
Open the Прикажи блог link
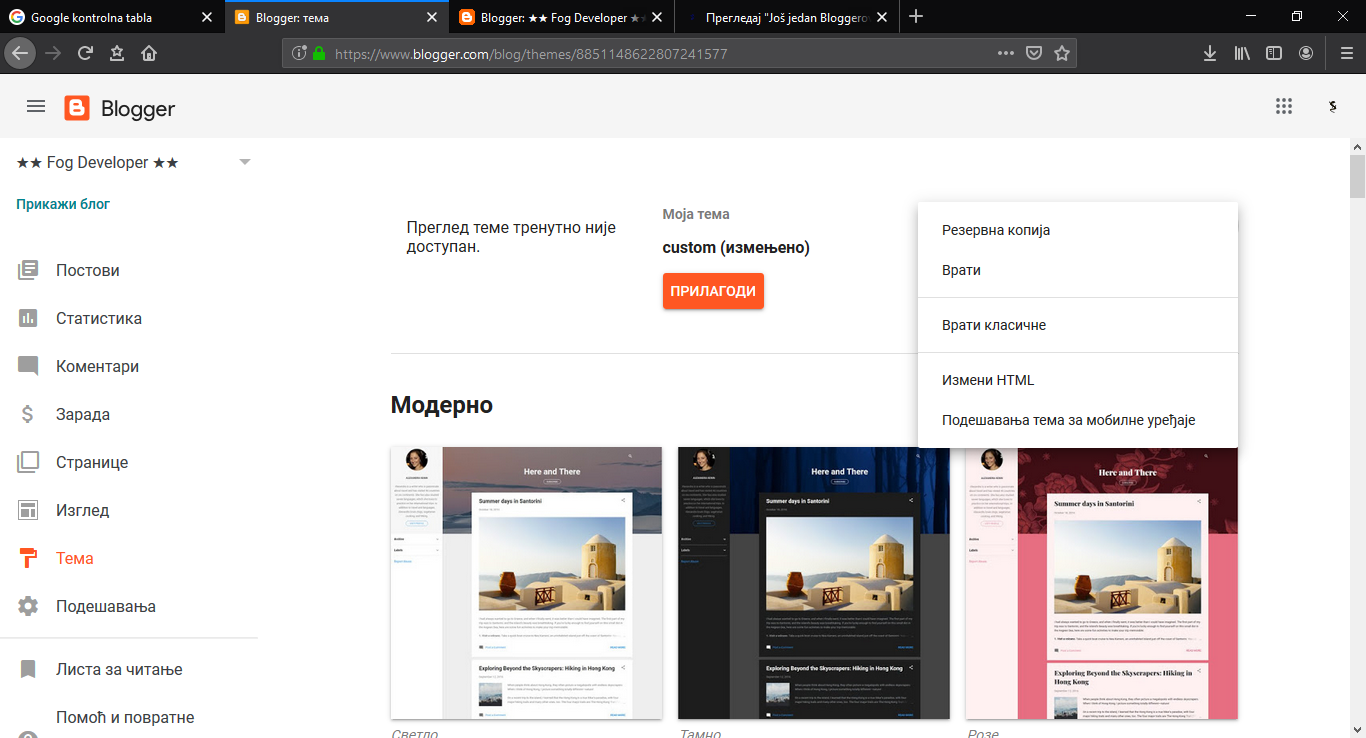(63, 204)
